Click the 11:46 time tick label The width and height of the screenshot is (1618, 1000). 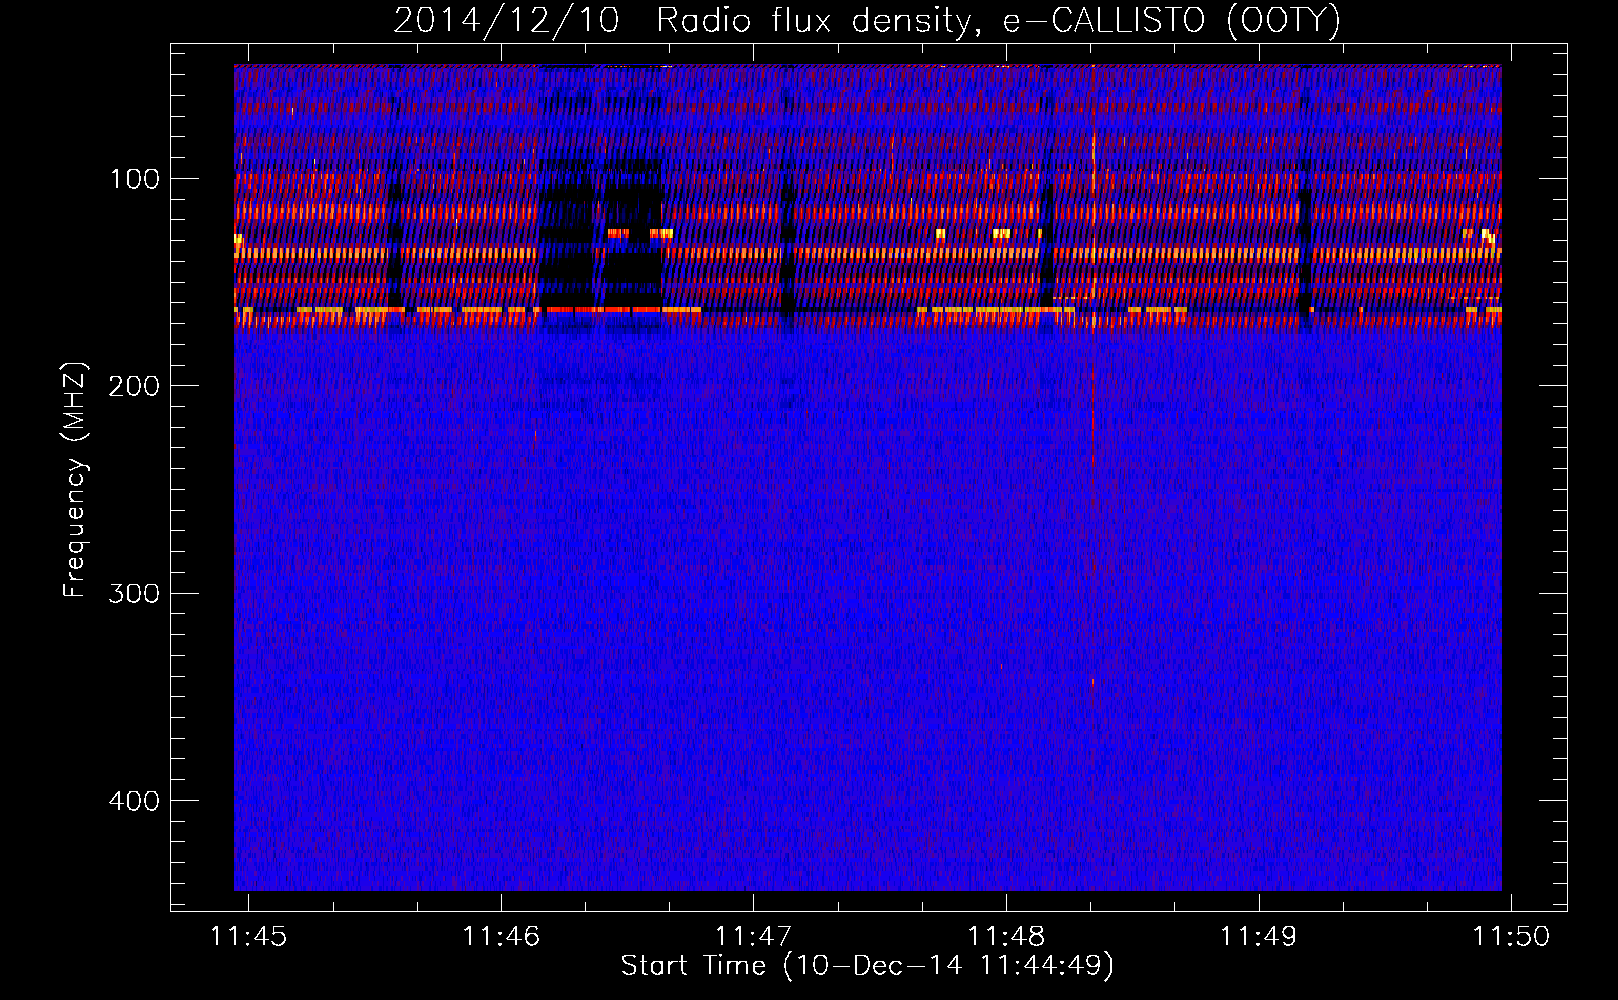[501, 936]
